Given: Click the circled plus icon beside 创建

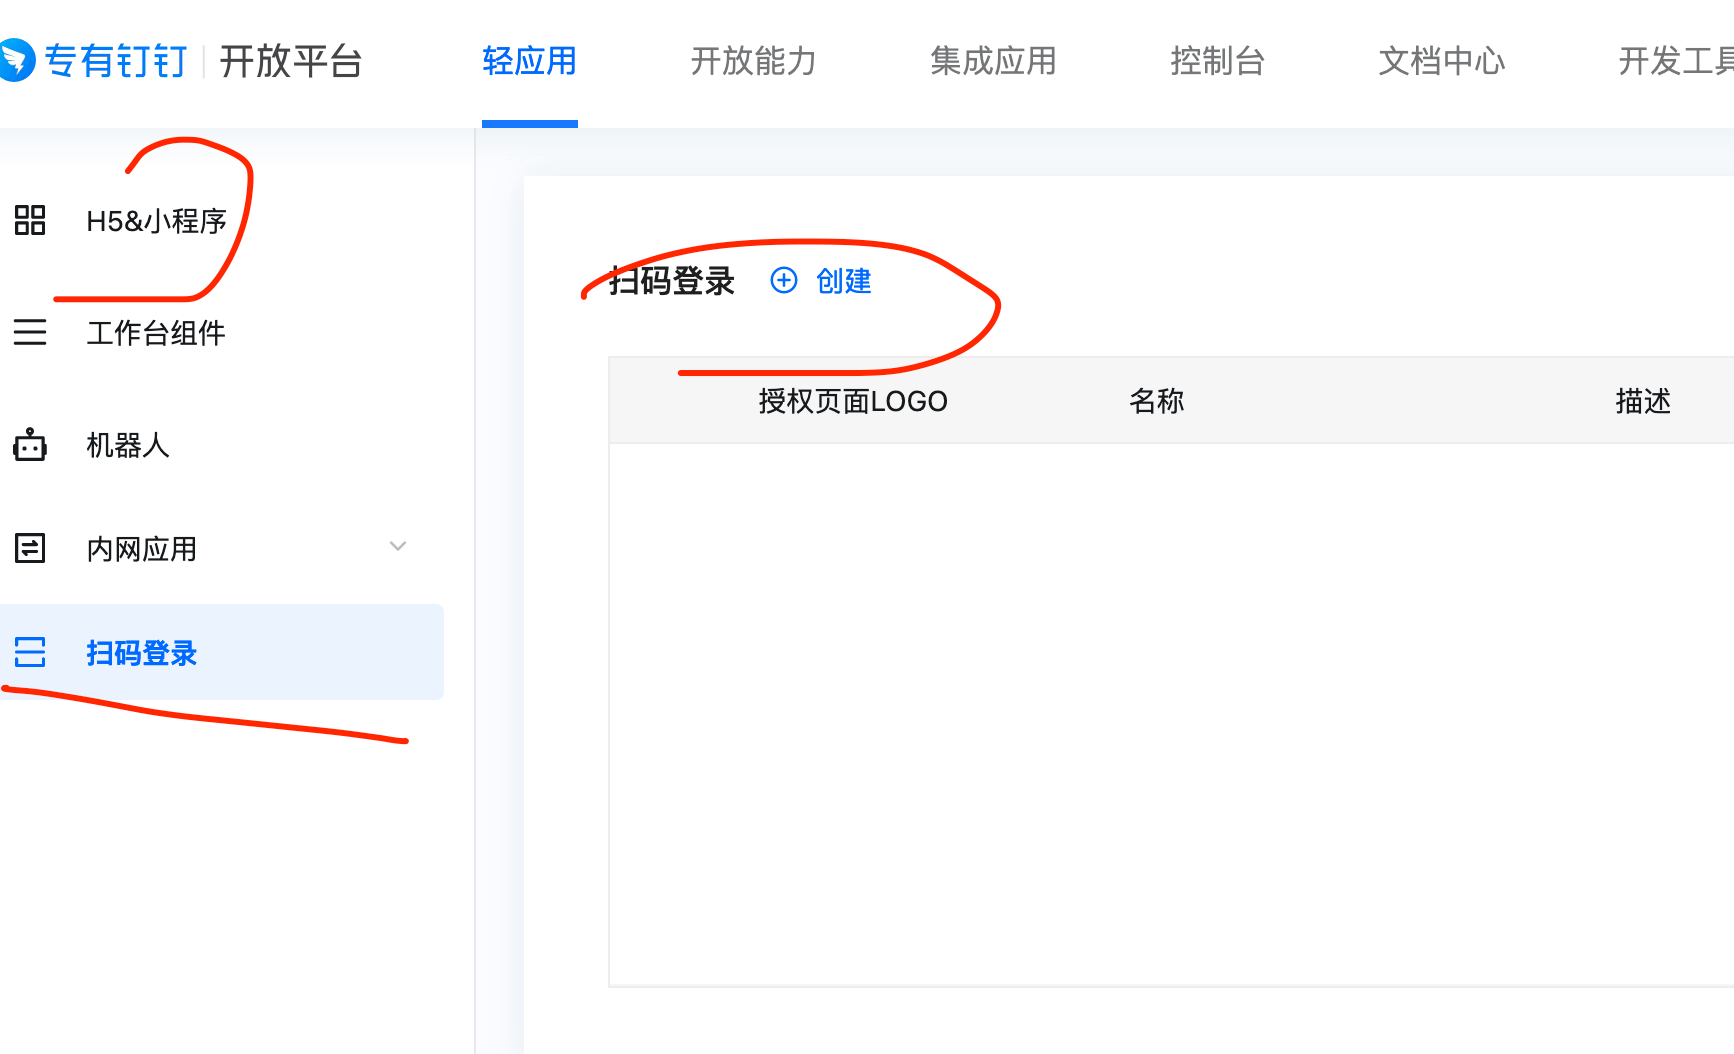Looking at the screenshot, I should (784, 281).
